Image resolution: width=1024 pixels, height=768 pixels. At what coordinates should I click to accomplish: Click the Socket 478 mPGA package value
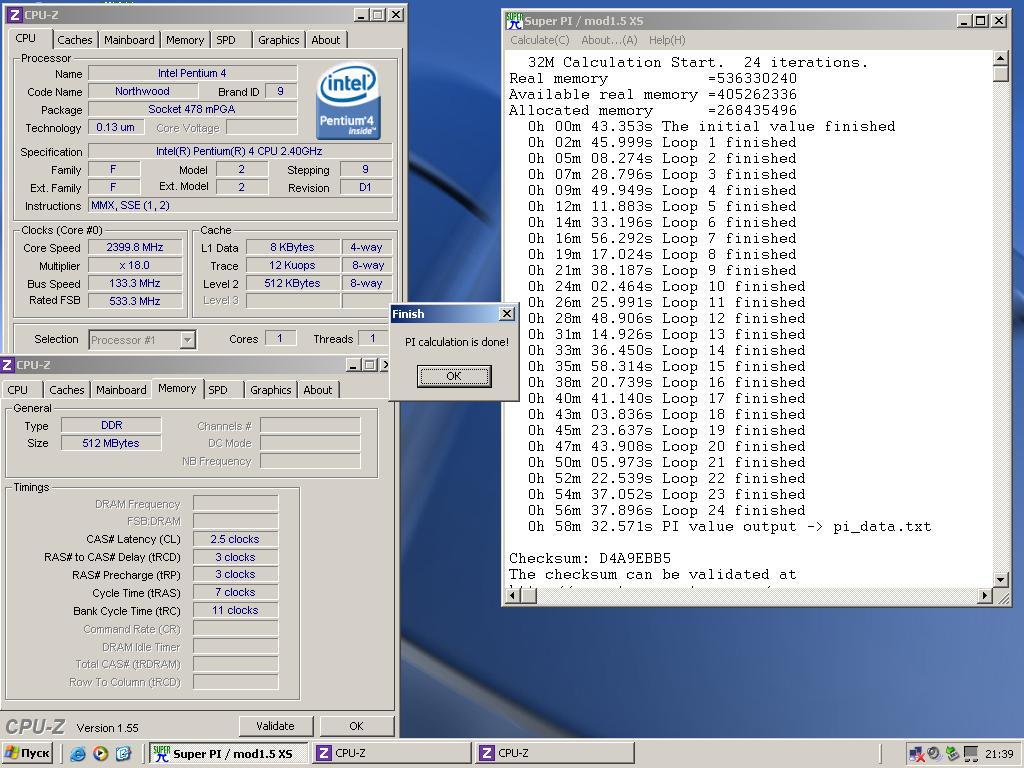[x=193, y=109]
